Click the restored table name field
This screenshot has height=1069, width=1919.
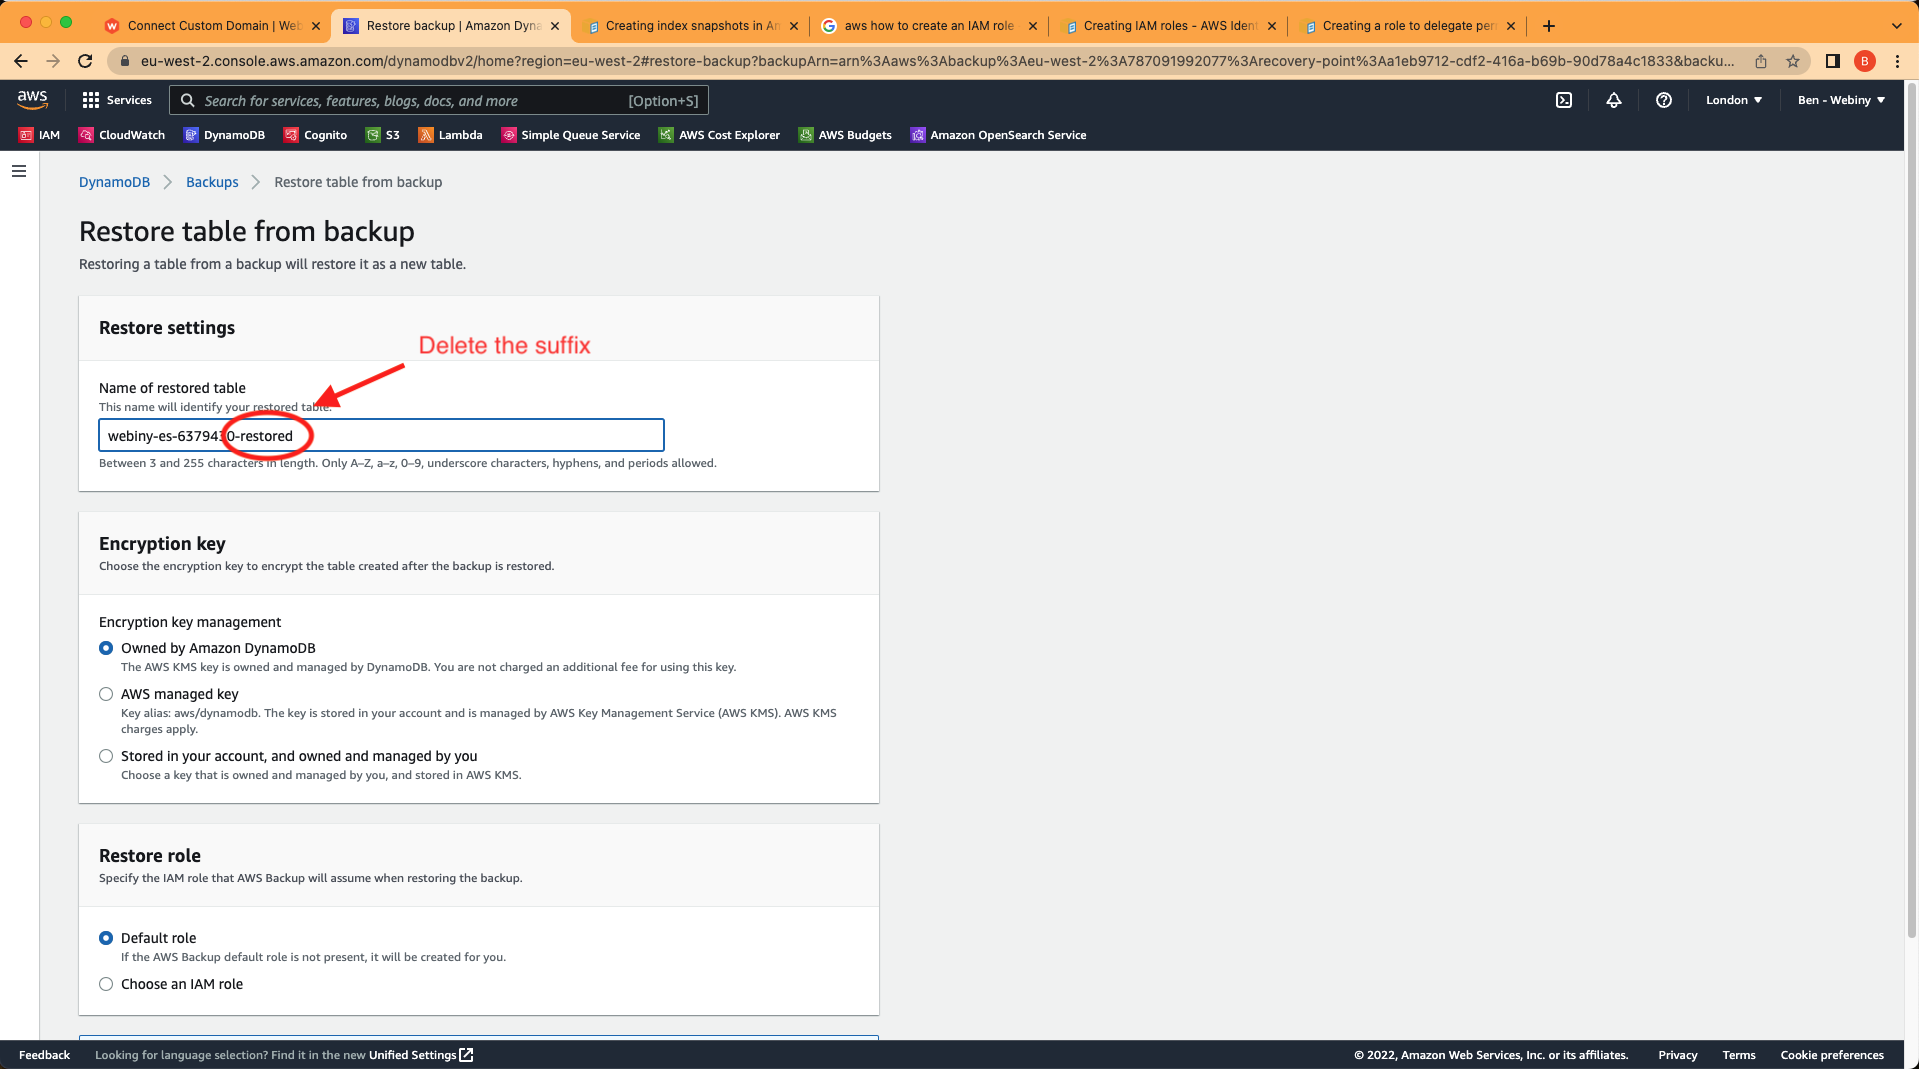pyautogui.click(x=380, y=435)
